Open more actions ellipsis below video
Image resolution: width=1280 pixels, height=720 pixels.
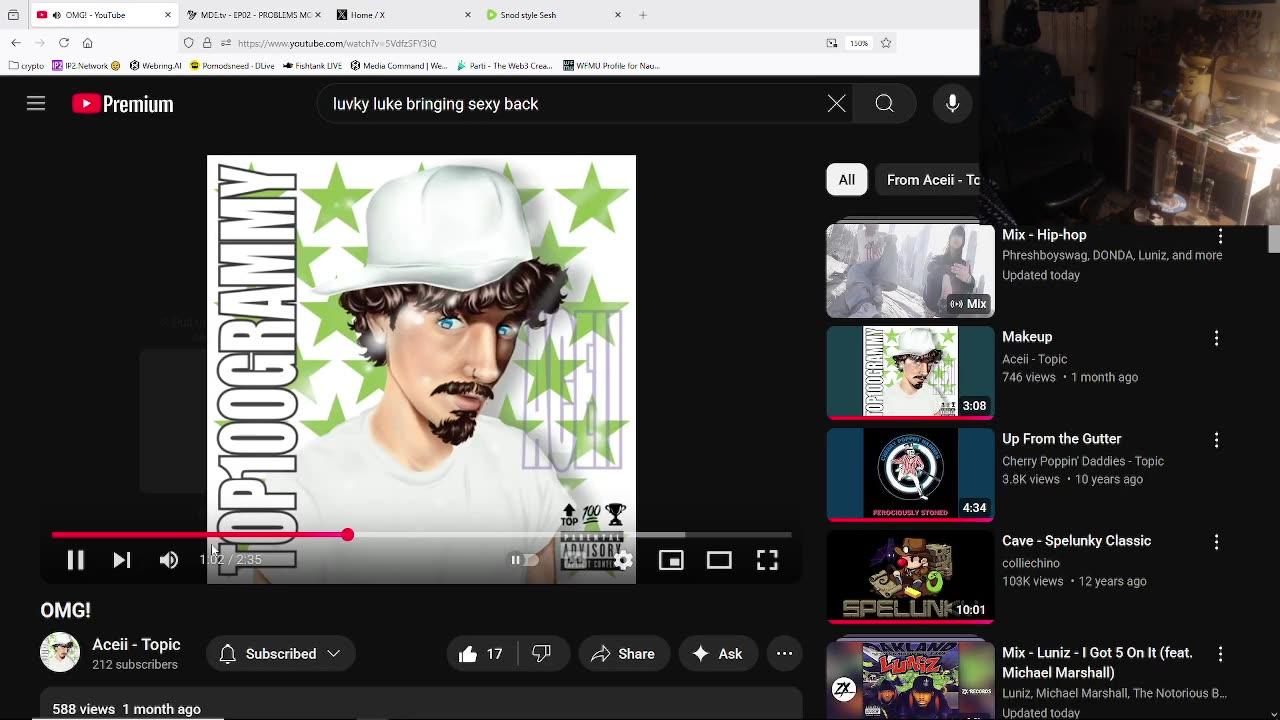click(x=784, y=654)
